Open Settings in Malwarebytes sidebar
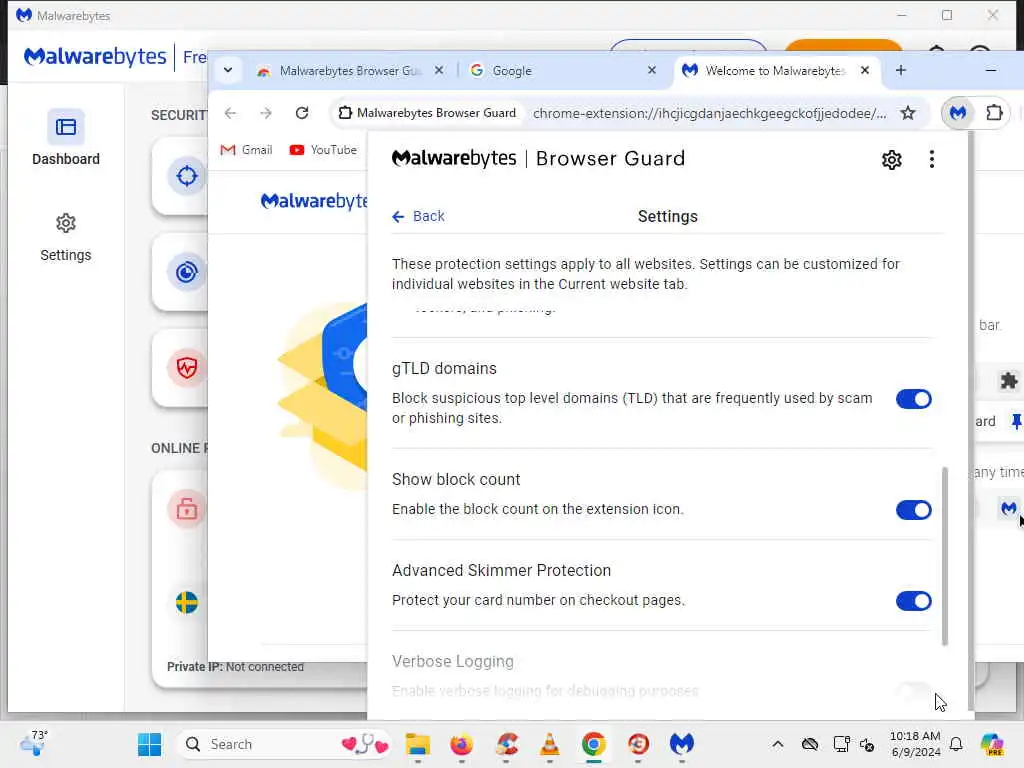 (65, 237)
